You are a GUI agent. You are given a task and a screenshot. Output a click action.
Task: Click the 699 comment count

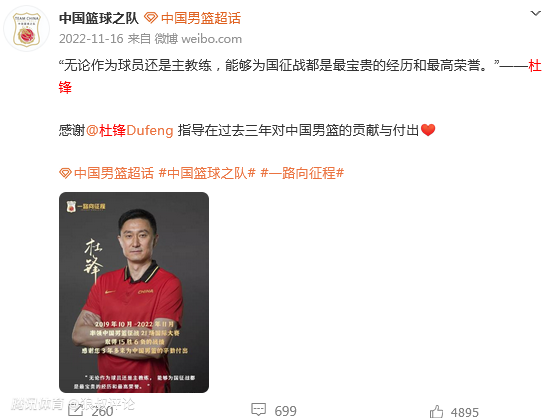tap(285, 411)
